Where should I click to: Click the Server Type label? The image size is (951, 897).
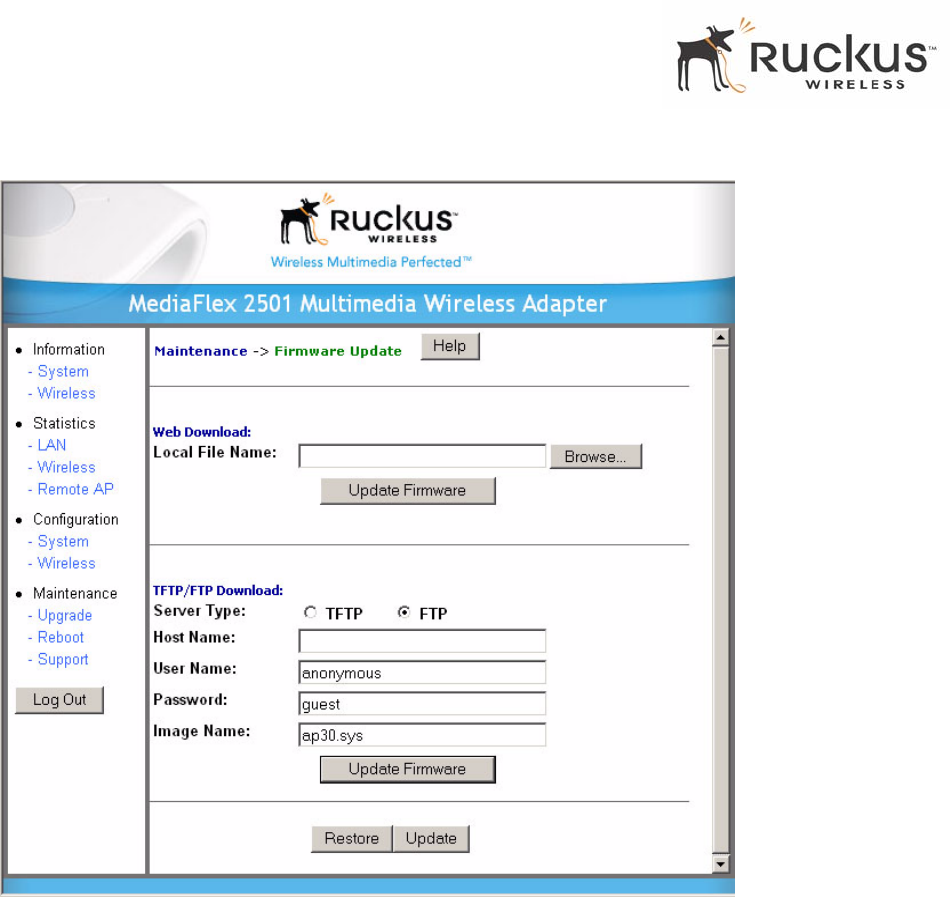click(200, 611)
